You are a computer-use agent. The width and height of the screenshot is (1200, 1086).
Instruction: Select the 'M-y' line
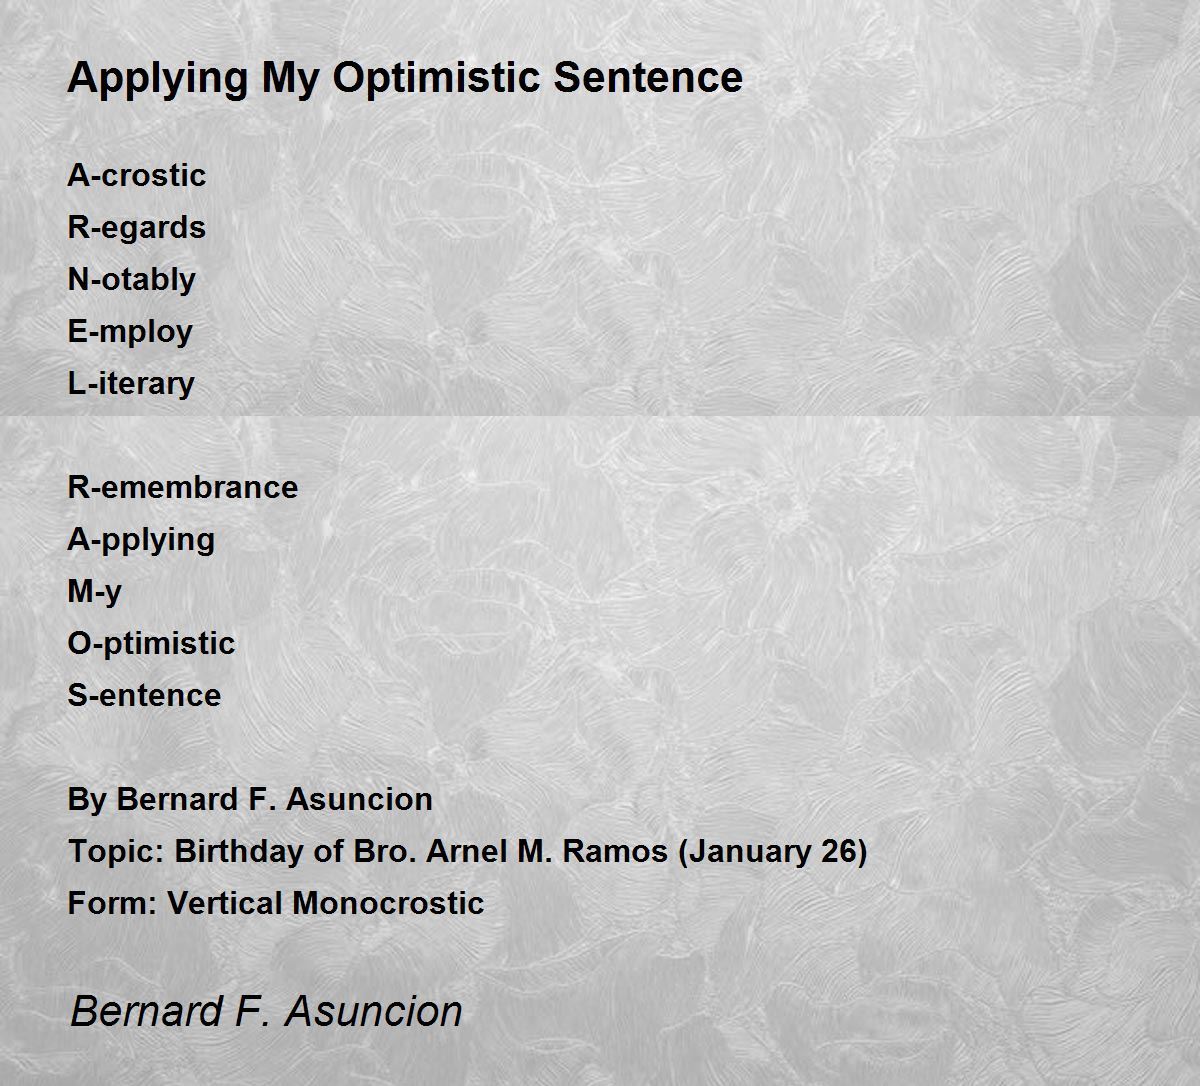tap(95, 592)
